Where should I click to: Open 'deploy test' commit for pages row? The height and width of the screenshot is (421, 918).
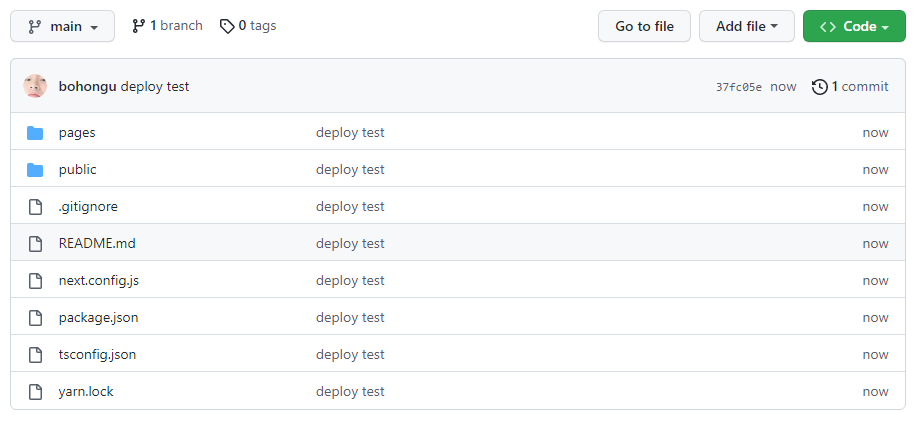(350, 133)
